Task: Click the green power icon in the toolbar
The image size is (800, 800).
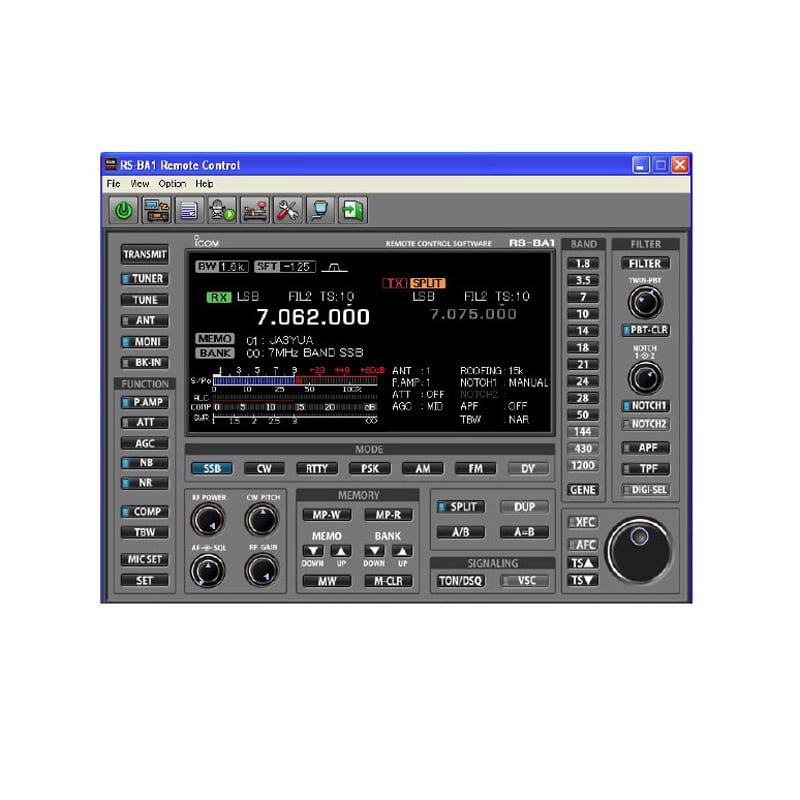Action: [x=123, y=210]
